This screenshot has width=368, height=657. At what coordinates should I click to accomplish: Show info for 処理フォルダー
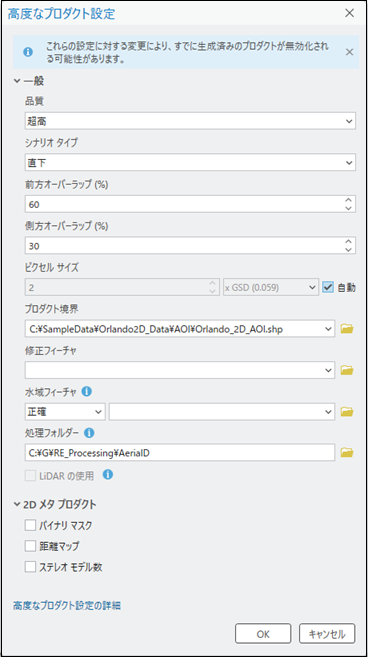click(89, 433)
